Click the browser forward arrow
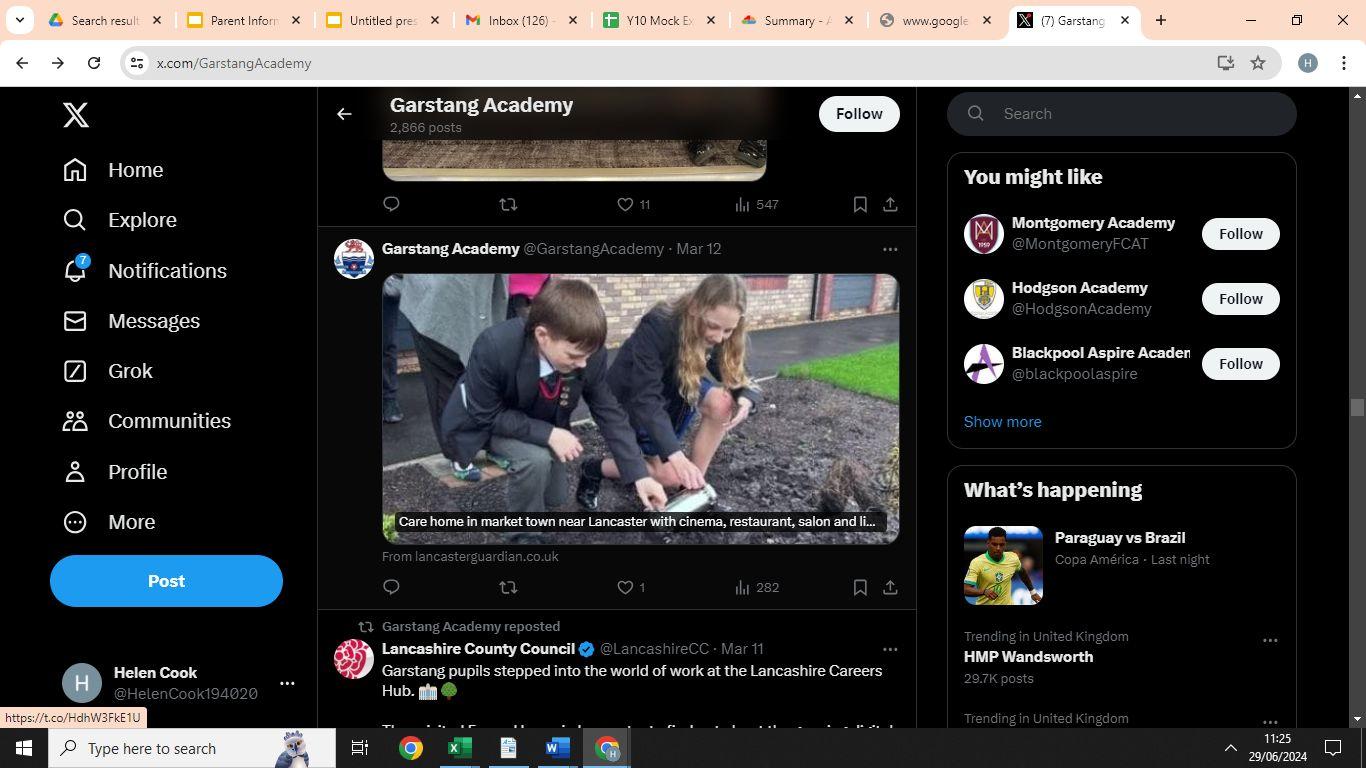Image resolution: width=1366 pixels, height=768 pixels. [58, 63]
